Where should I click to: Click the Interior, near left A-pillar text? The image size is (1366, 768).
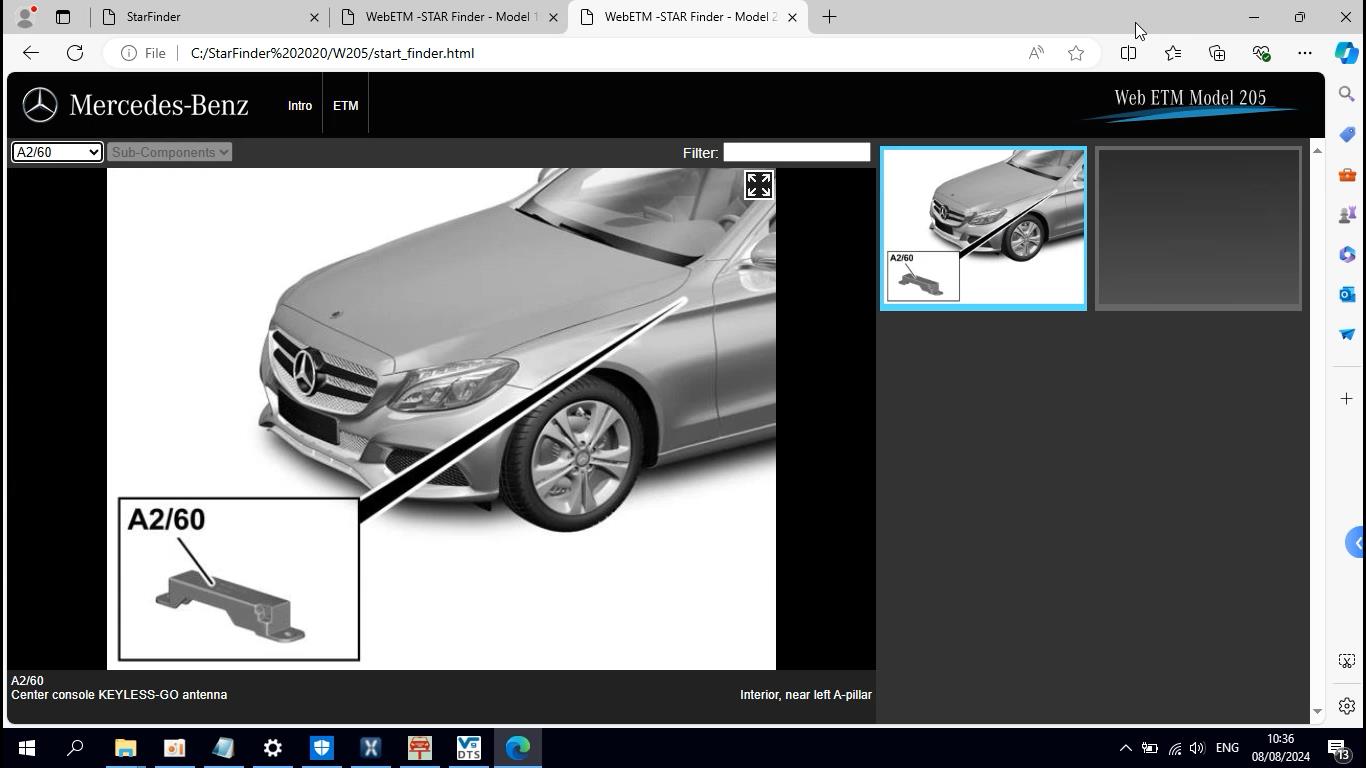click(806, 695)
